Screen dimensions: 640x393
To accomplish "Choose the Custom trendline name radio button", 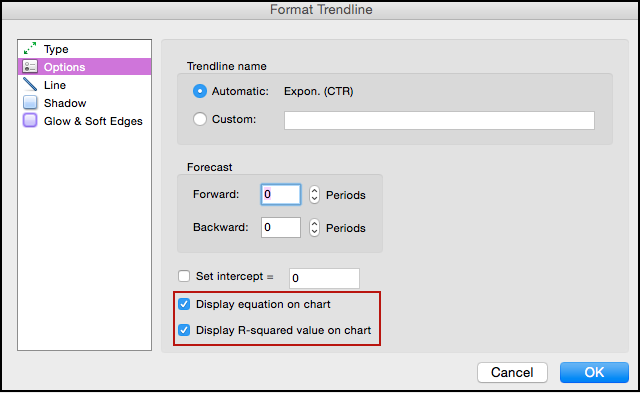I will (200, 119).
